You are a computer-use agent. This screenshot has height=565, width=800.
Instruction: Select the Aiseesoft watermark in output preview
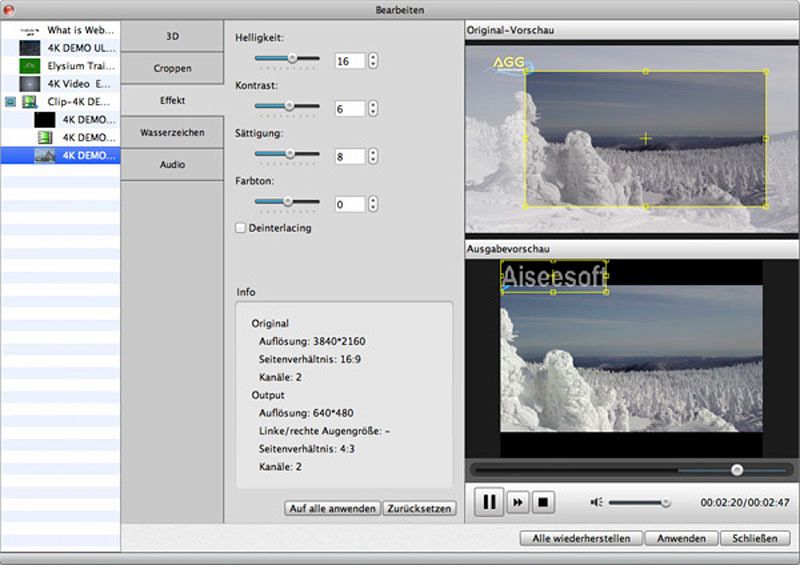tap(553, 276)
